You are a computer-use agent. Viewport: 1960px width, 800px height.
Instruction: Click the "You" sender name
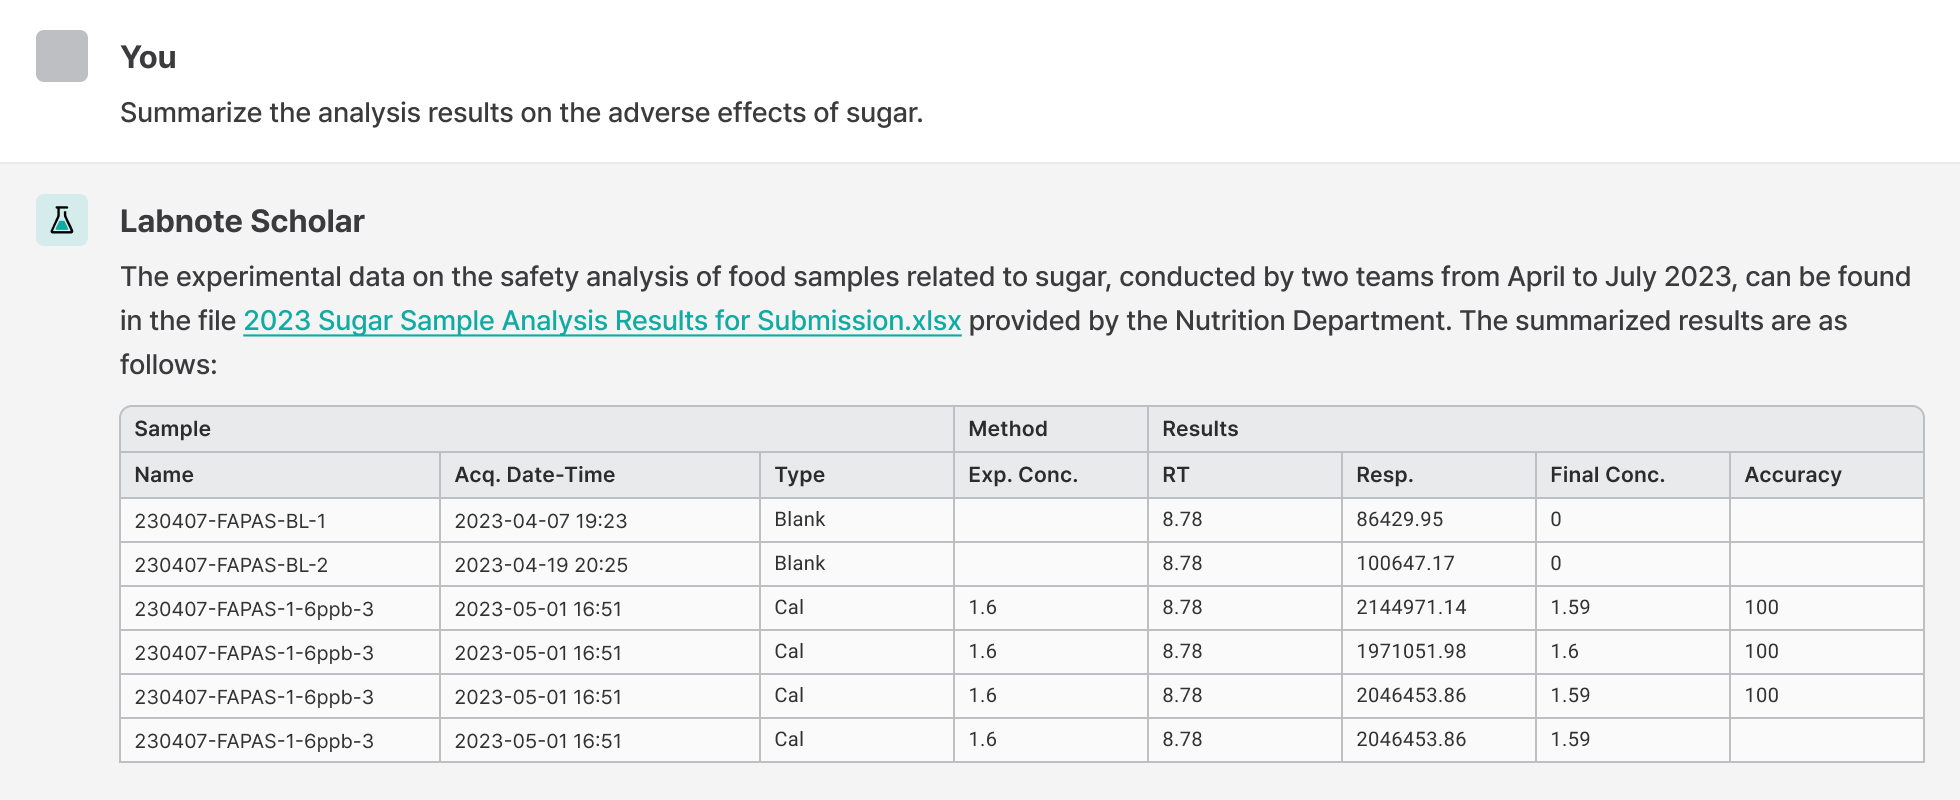point(148,57)
